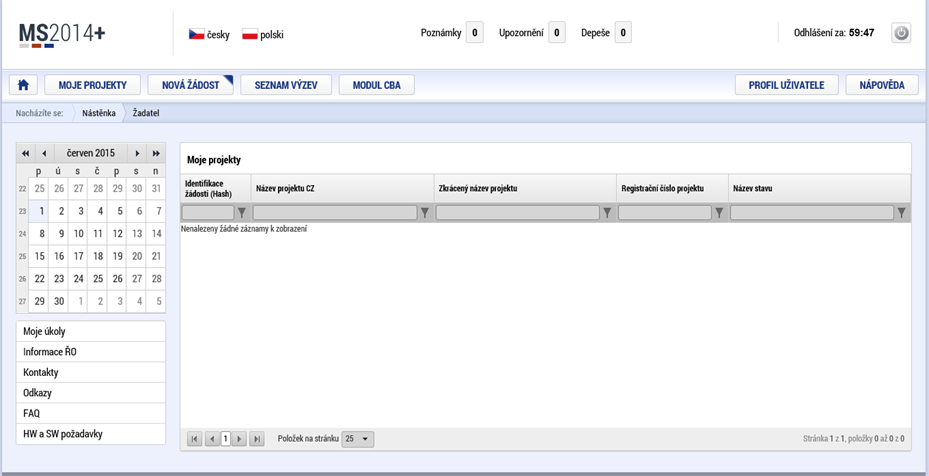Open HW a SW požadavky link

click(91, 434)
